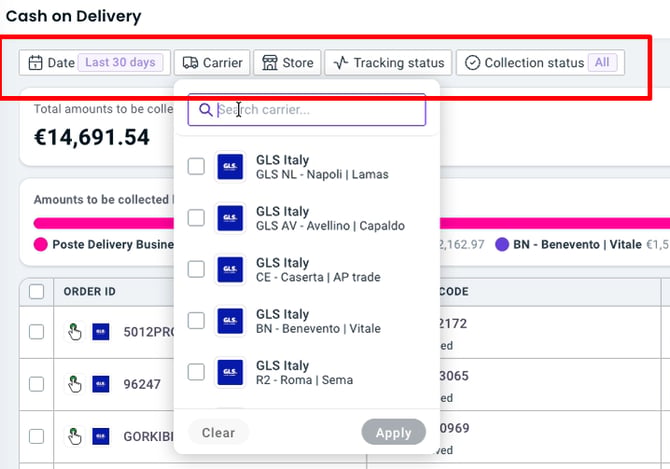The width and height of the screenshot is (670, 469).
Task: Click GLS logo for Caserta | AP trade
Action: (x=230, y=269)
